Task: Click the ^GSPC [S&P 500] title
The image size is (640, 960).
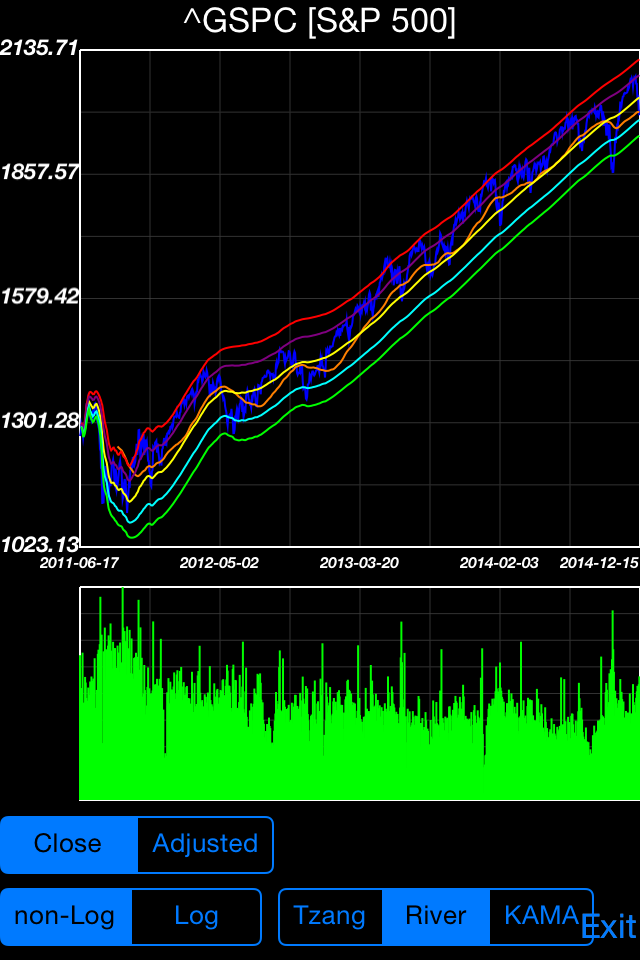Action: tap(320, 21)
